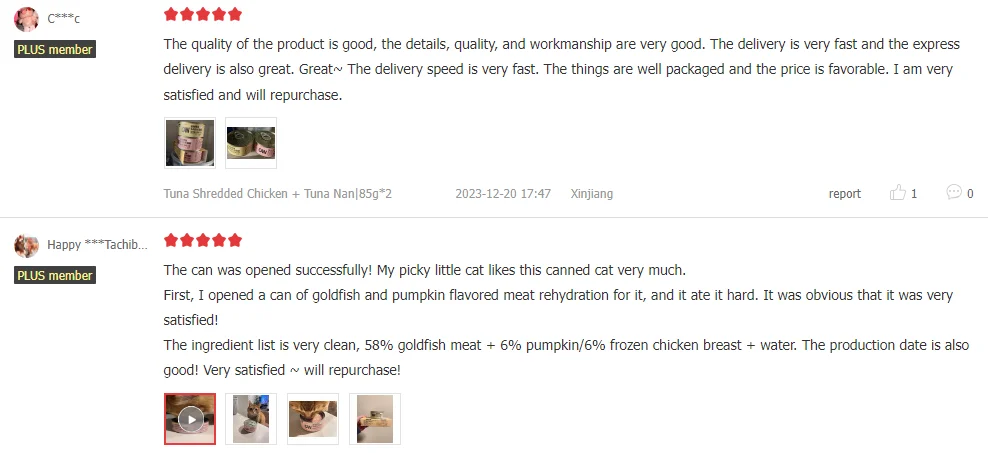Image resolution: width=988 pixels, height=453 pixels.
Task: Open the comment bubble on C***c's review
Action: click(954, 193)
